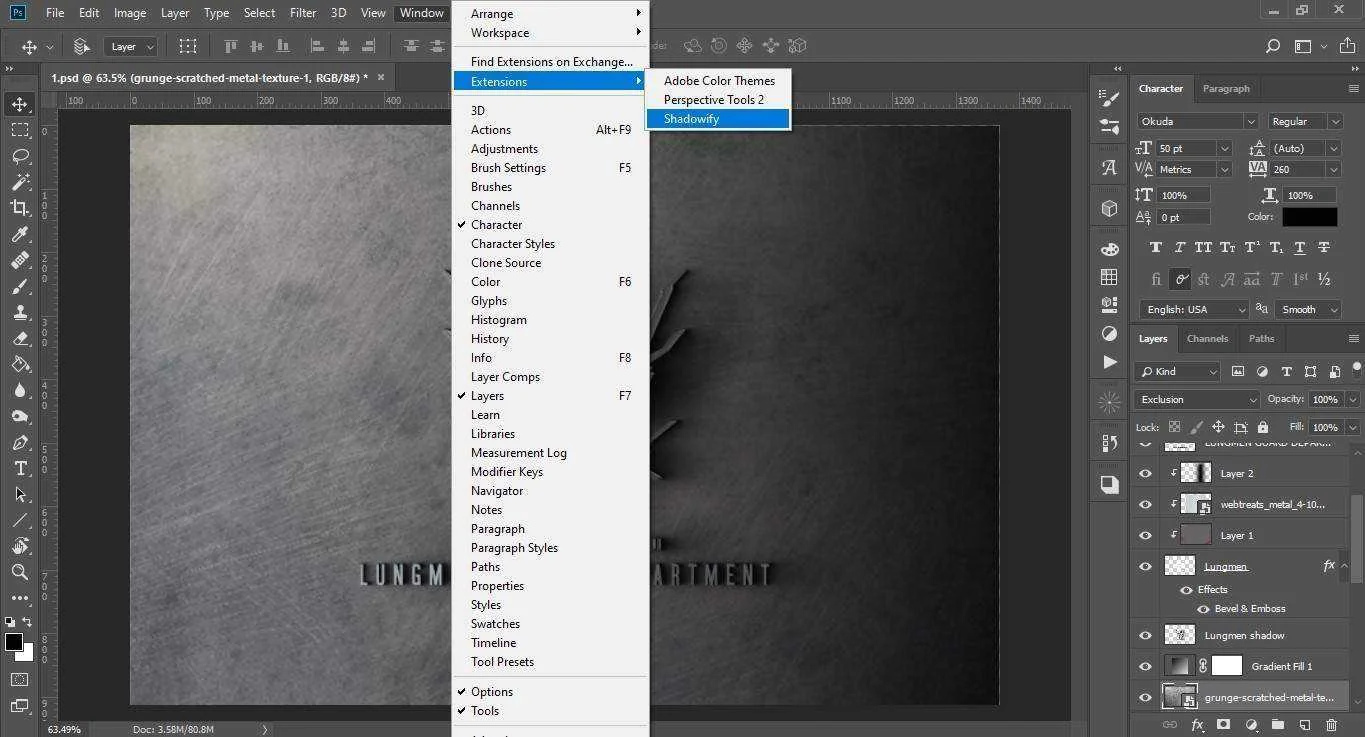Hide the Layer 2 layer
Viewport: 1365px width, 737px height.
1145,473
